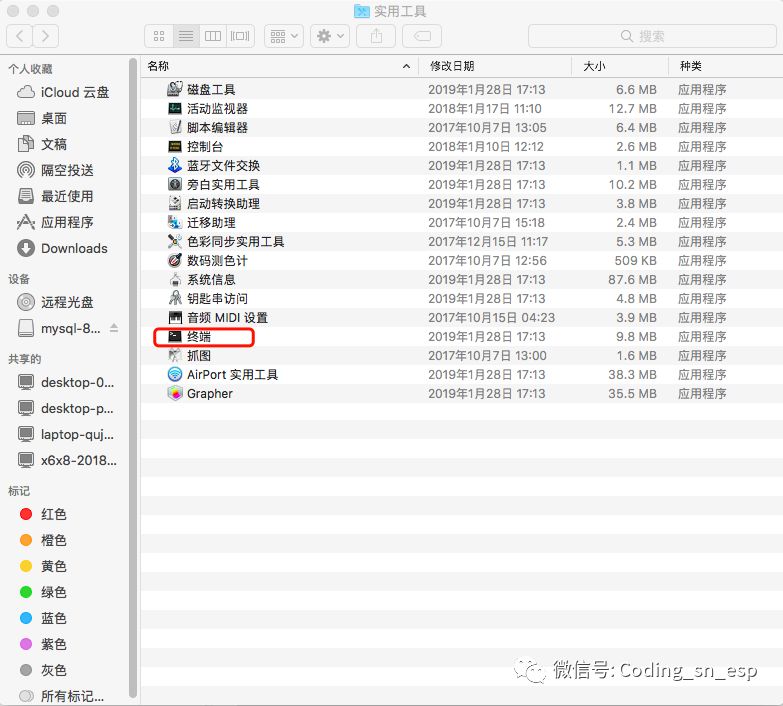Sort by the 名称 column header
This screenshot has height=706, width=783.
pos(280,66)
